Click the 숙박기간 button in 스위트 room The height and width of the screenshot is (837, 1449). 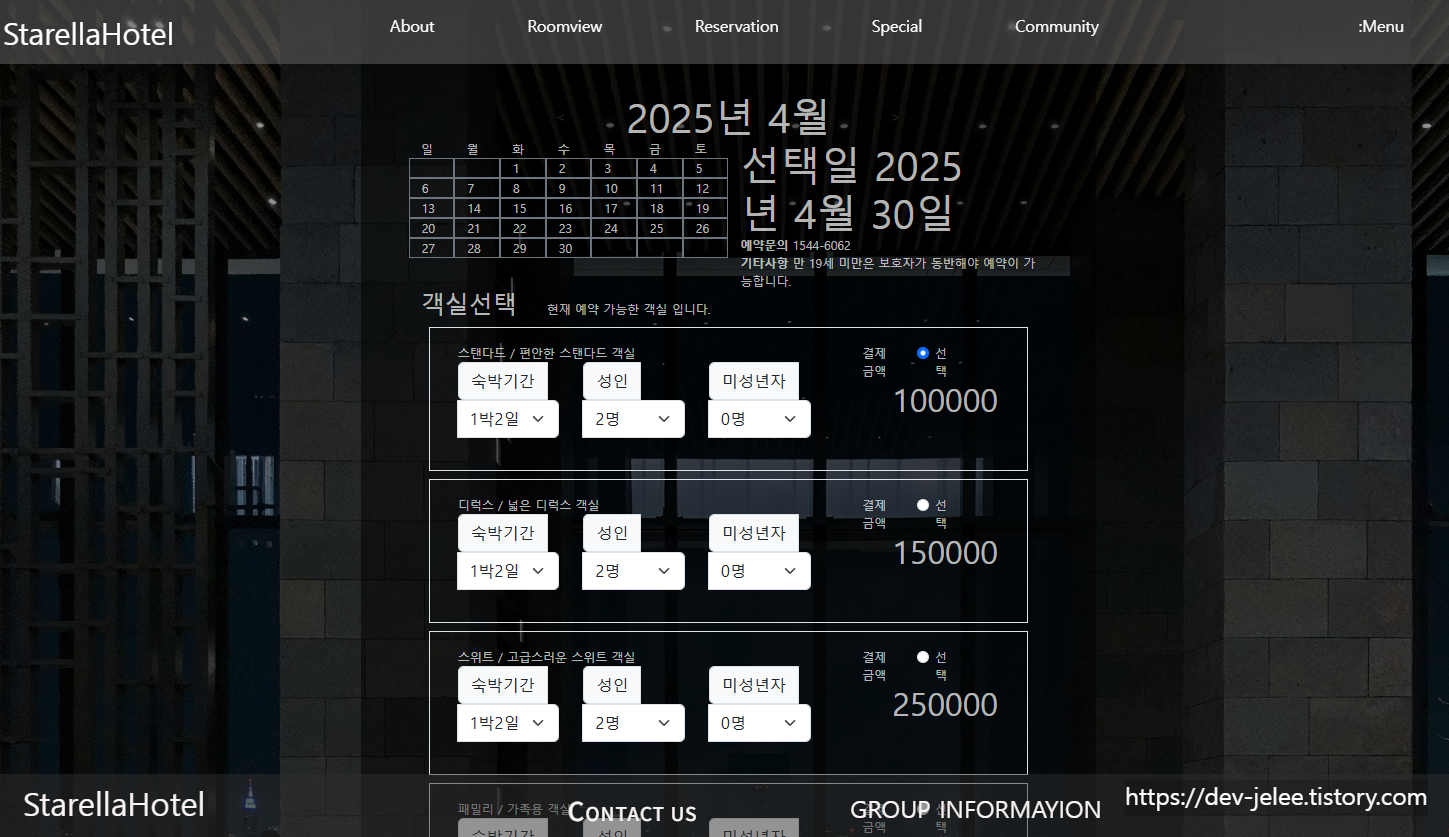[x=503, y=685]
